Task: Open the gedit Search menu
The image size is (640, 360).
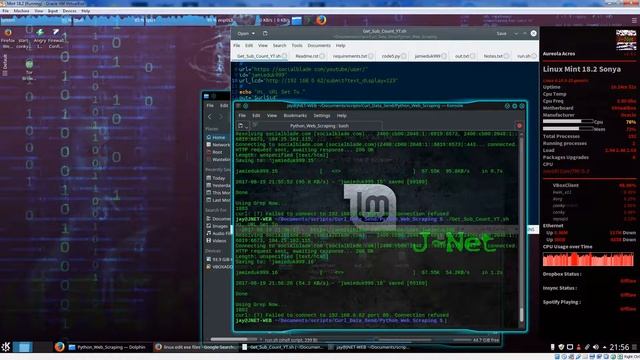Action: (x=280, y=45)
